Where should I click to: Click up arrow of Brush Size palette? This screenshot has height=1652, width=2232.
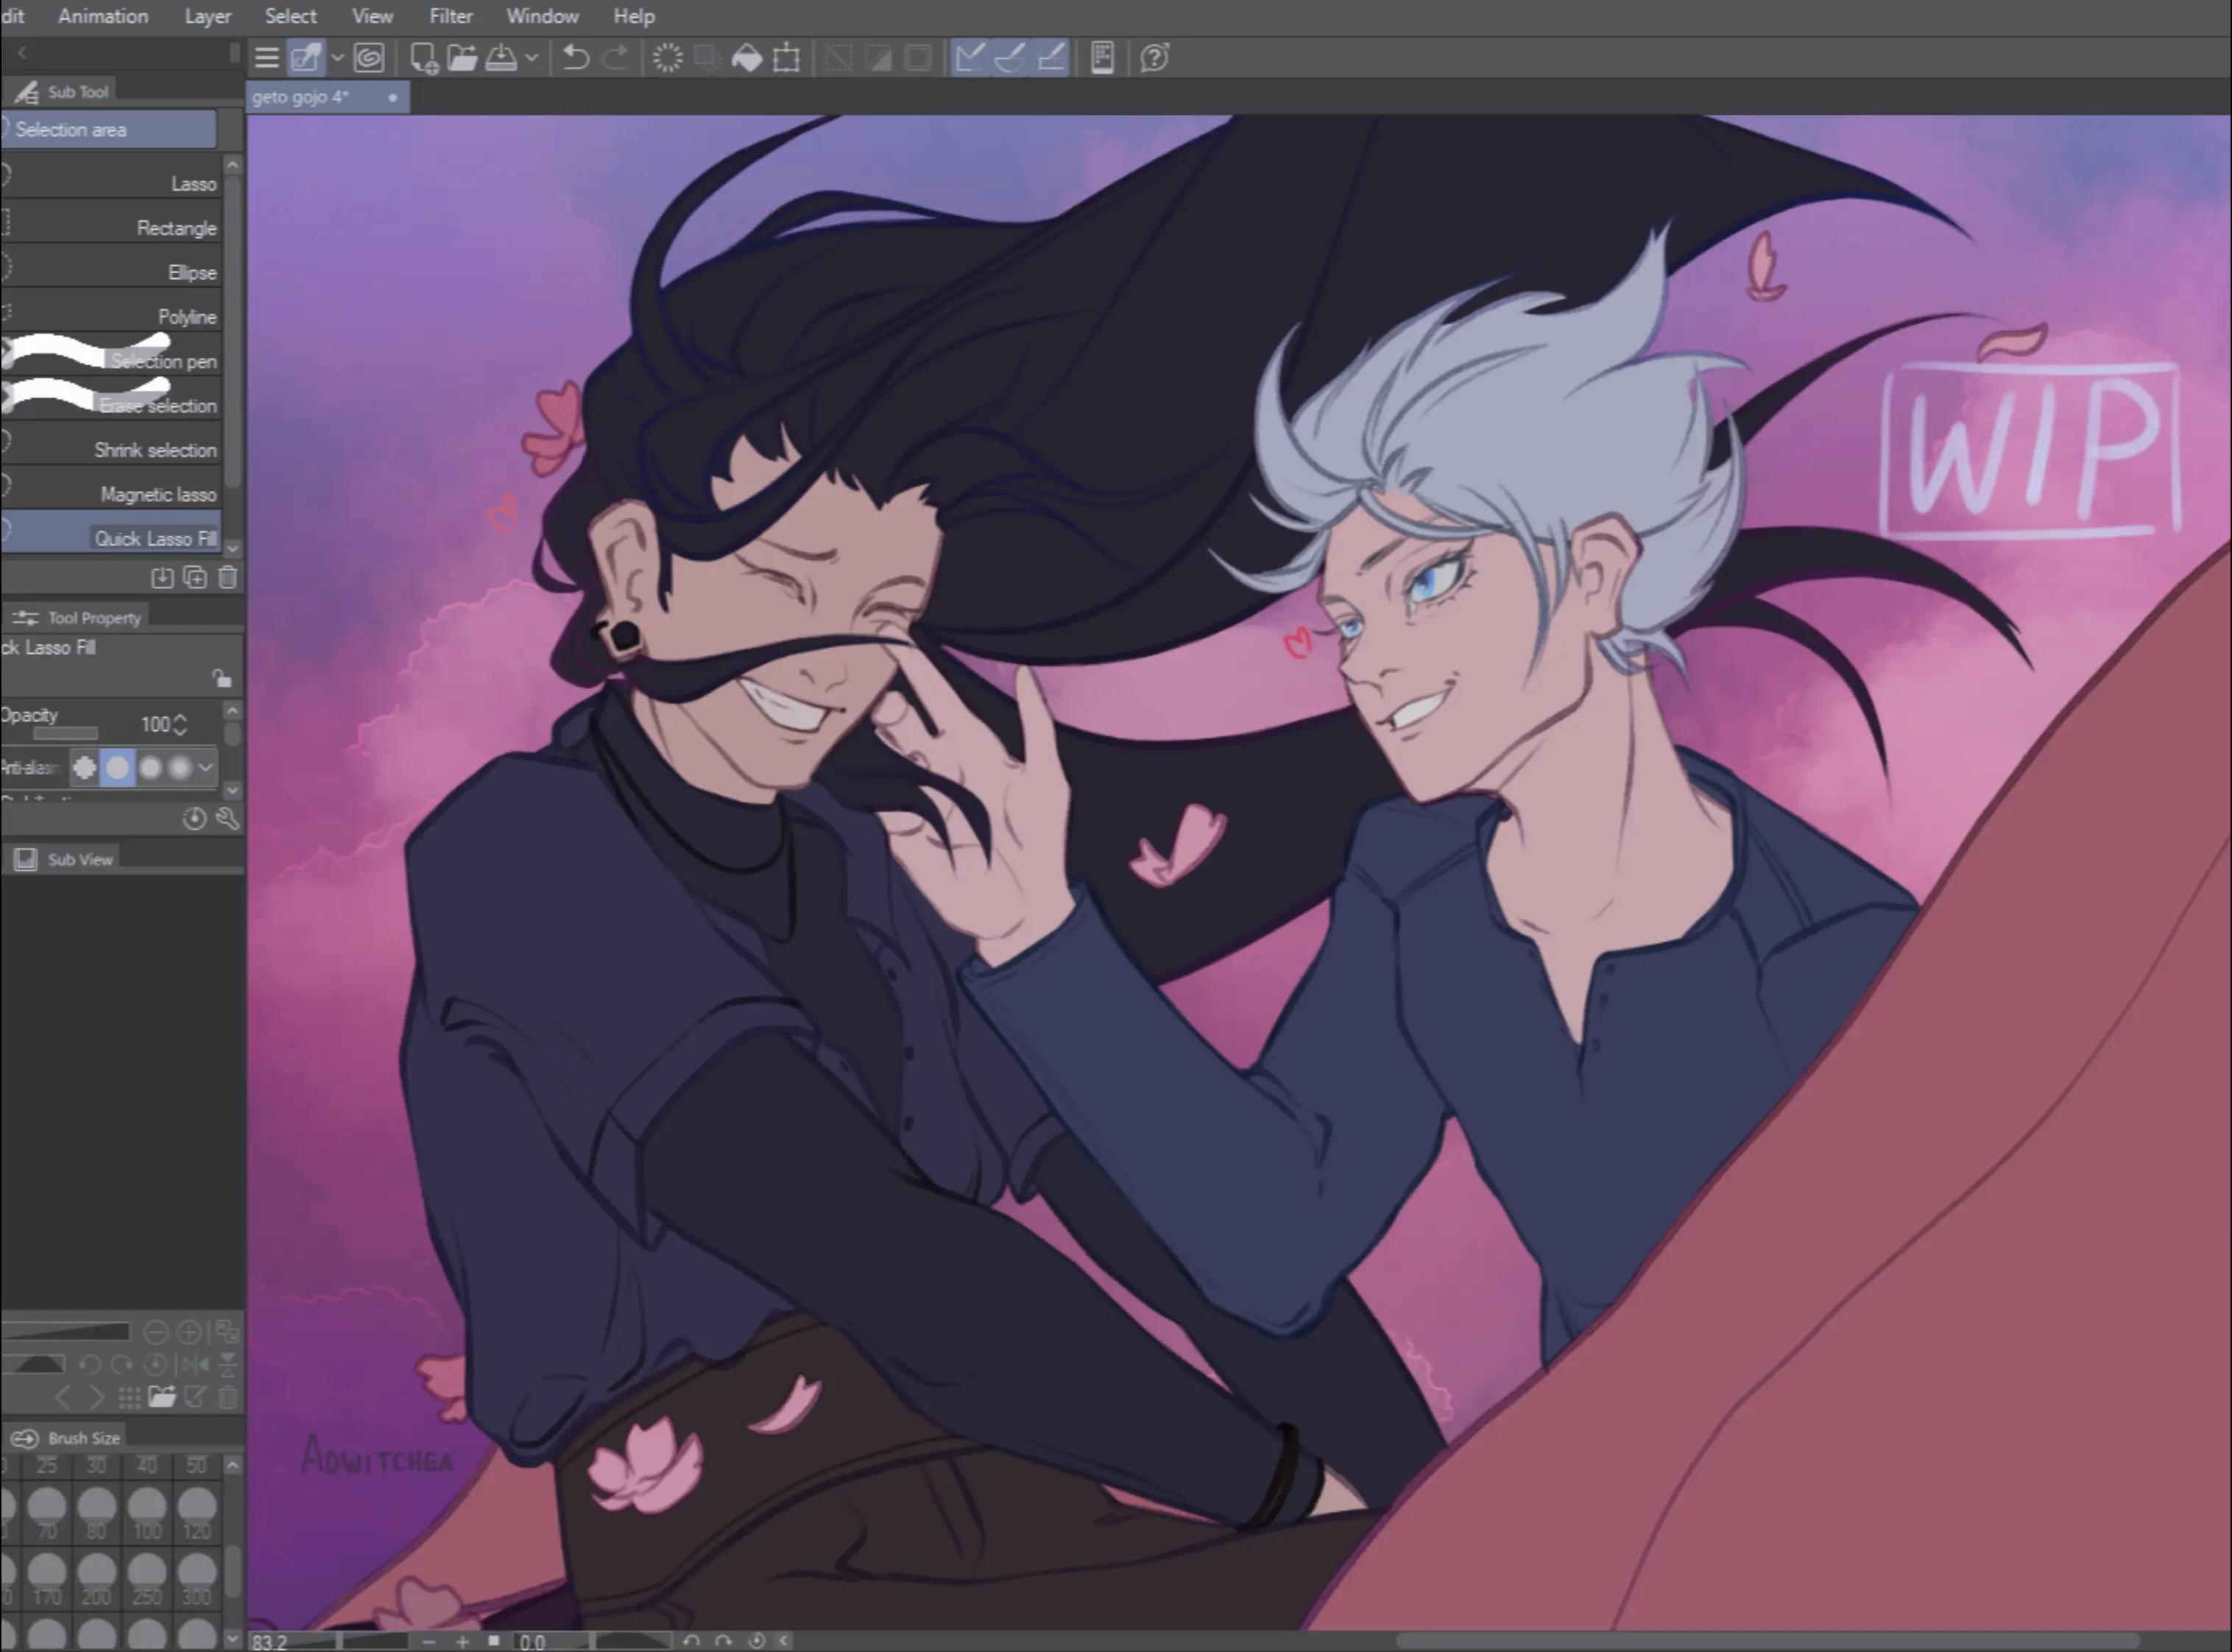233,1466
